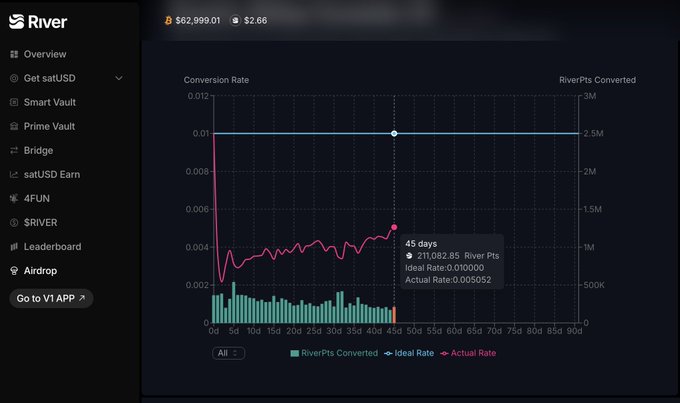
Task: Click the 4FUN sidebar icon
Action: [x=14, y=198]
